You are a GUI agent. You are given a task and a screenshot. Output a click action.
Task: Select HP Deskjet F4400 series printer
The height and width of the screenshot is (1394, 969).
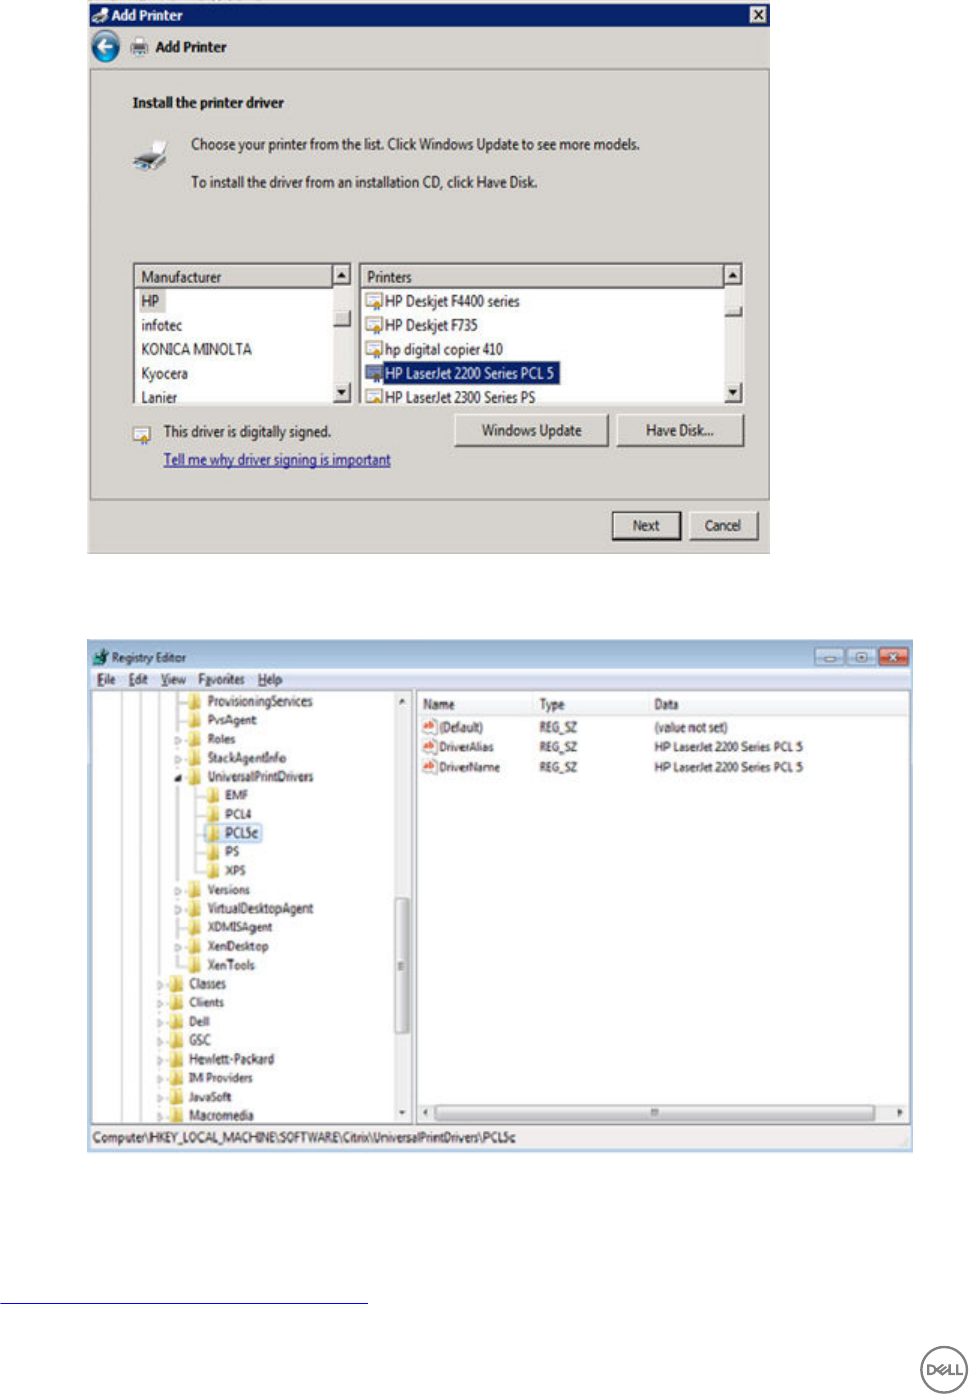[x=452, y=301]
